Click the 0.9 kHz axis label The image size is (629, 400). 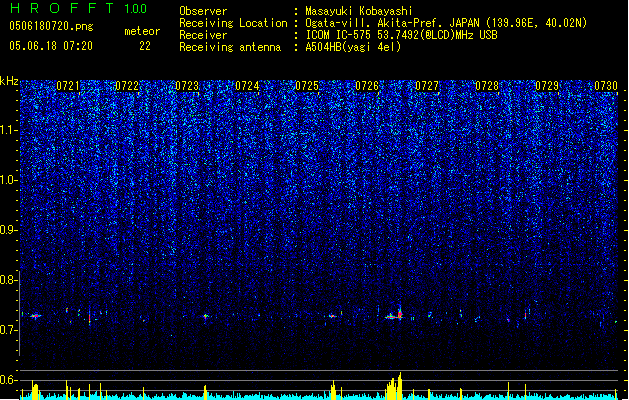click(8, 230)
